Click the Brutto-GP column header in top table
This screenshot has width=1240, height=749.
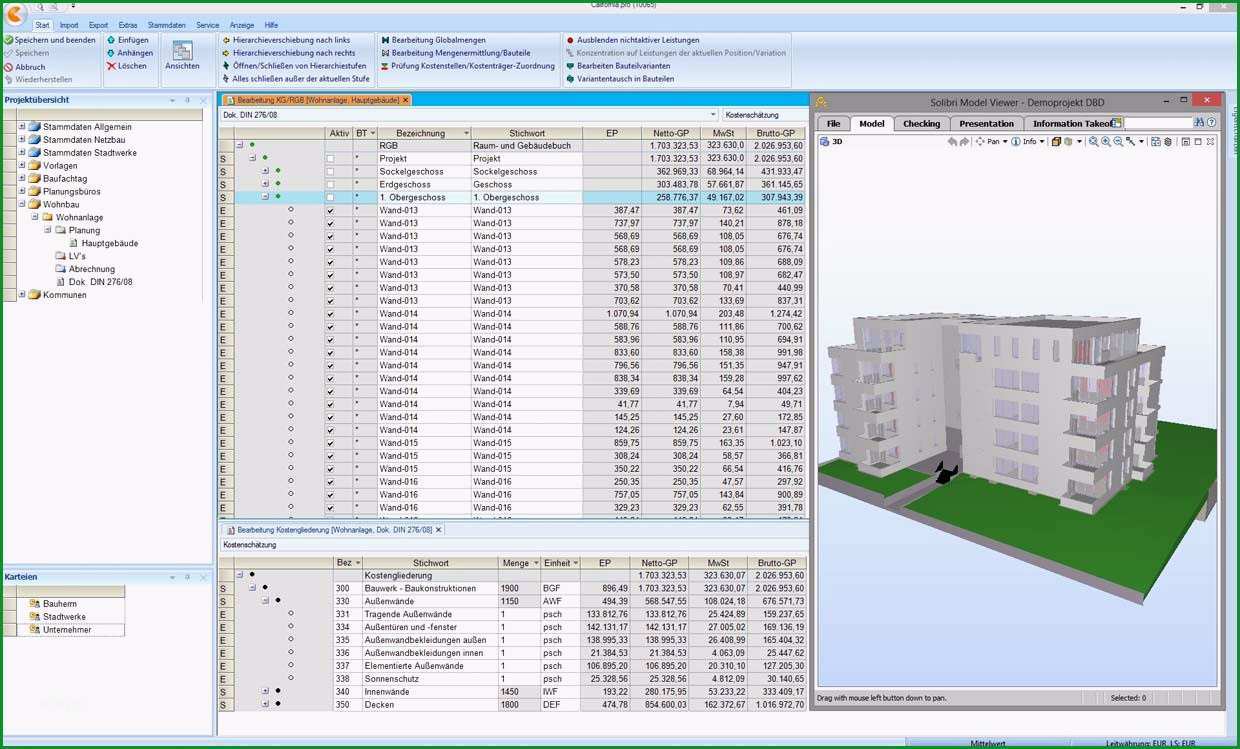[x=775, y=133]
